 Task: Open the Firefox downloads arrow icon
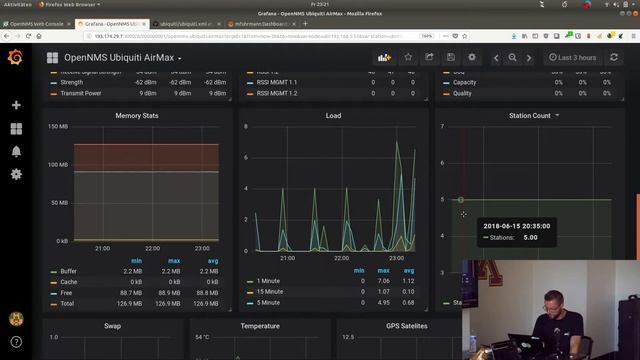pyautogui.click(x=513, y=36)
